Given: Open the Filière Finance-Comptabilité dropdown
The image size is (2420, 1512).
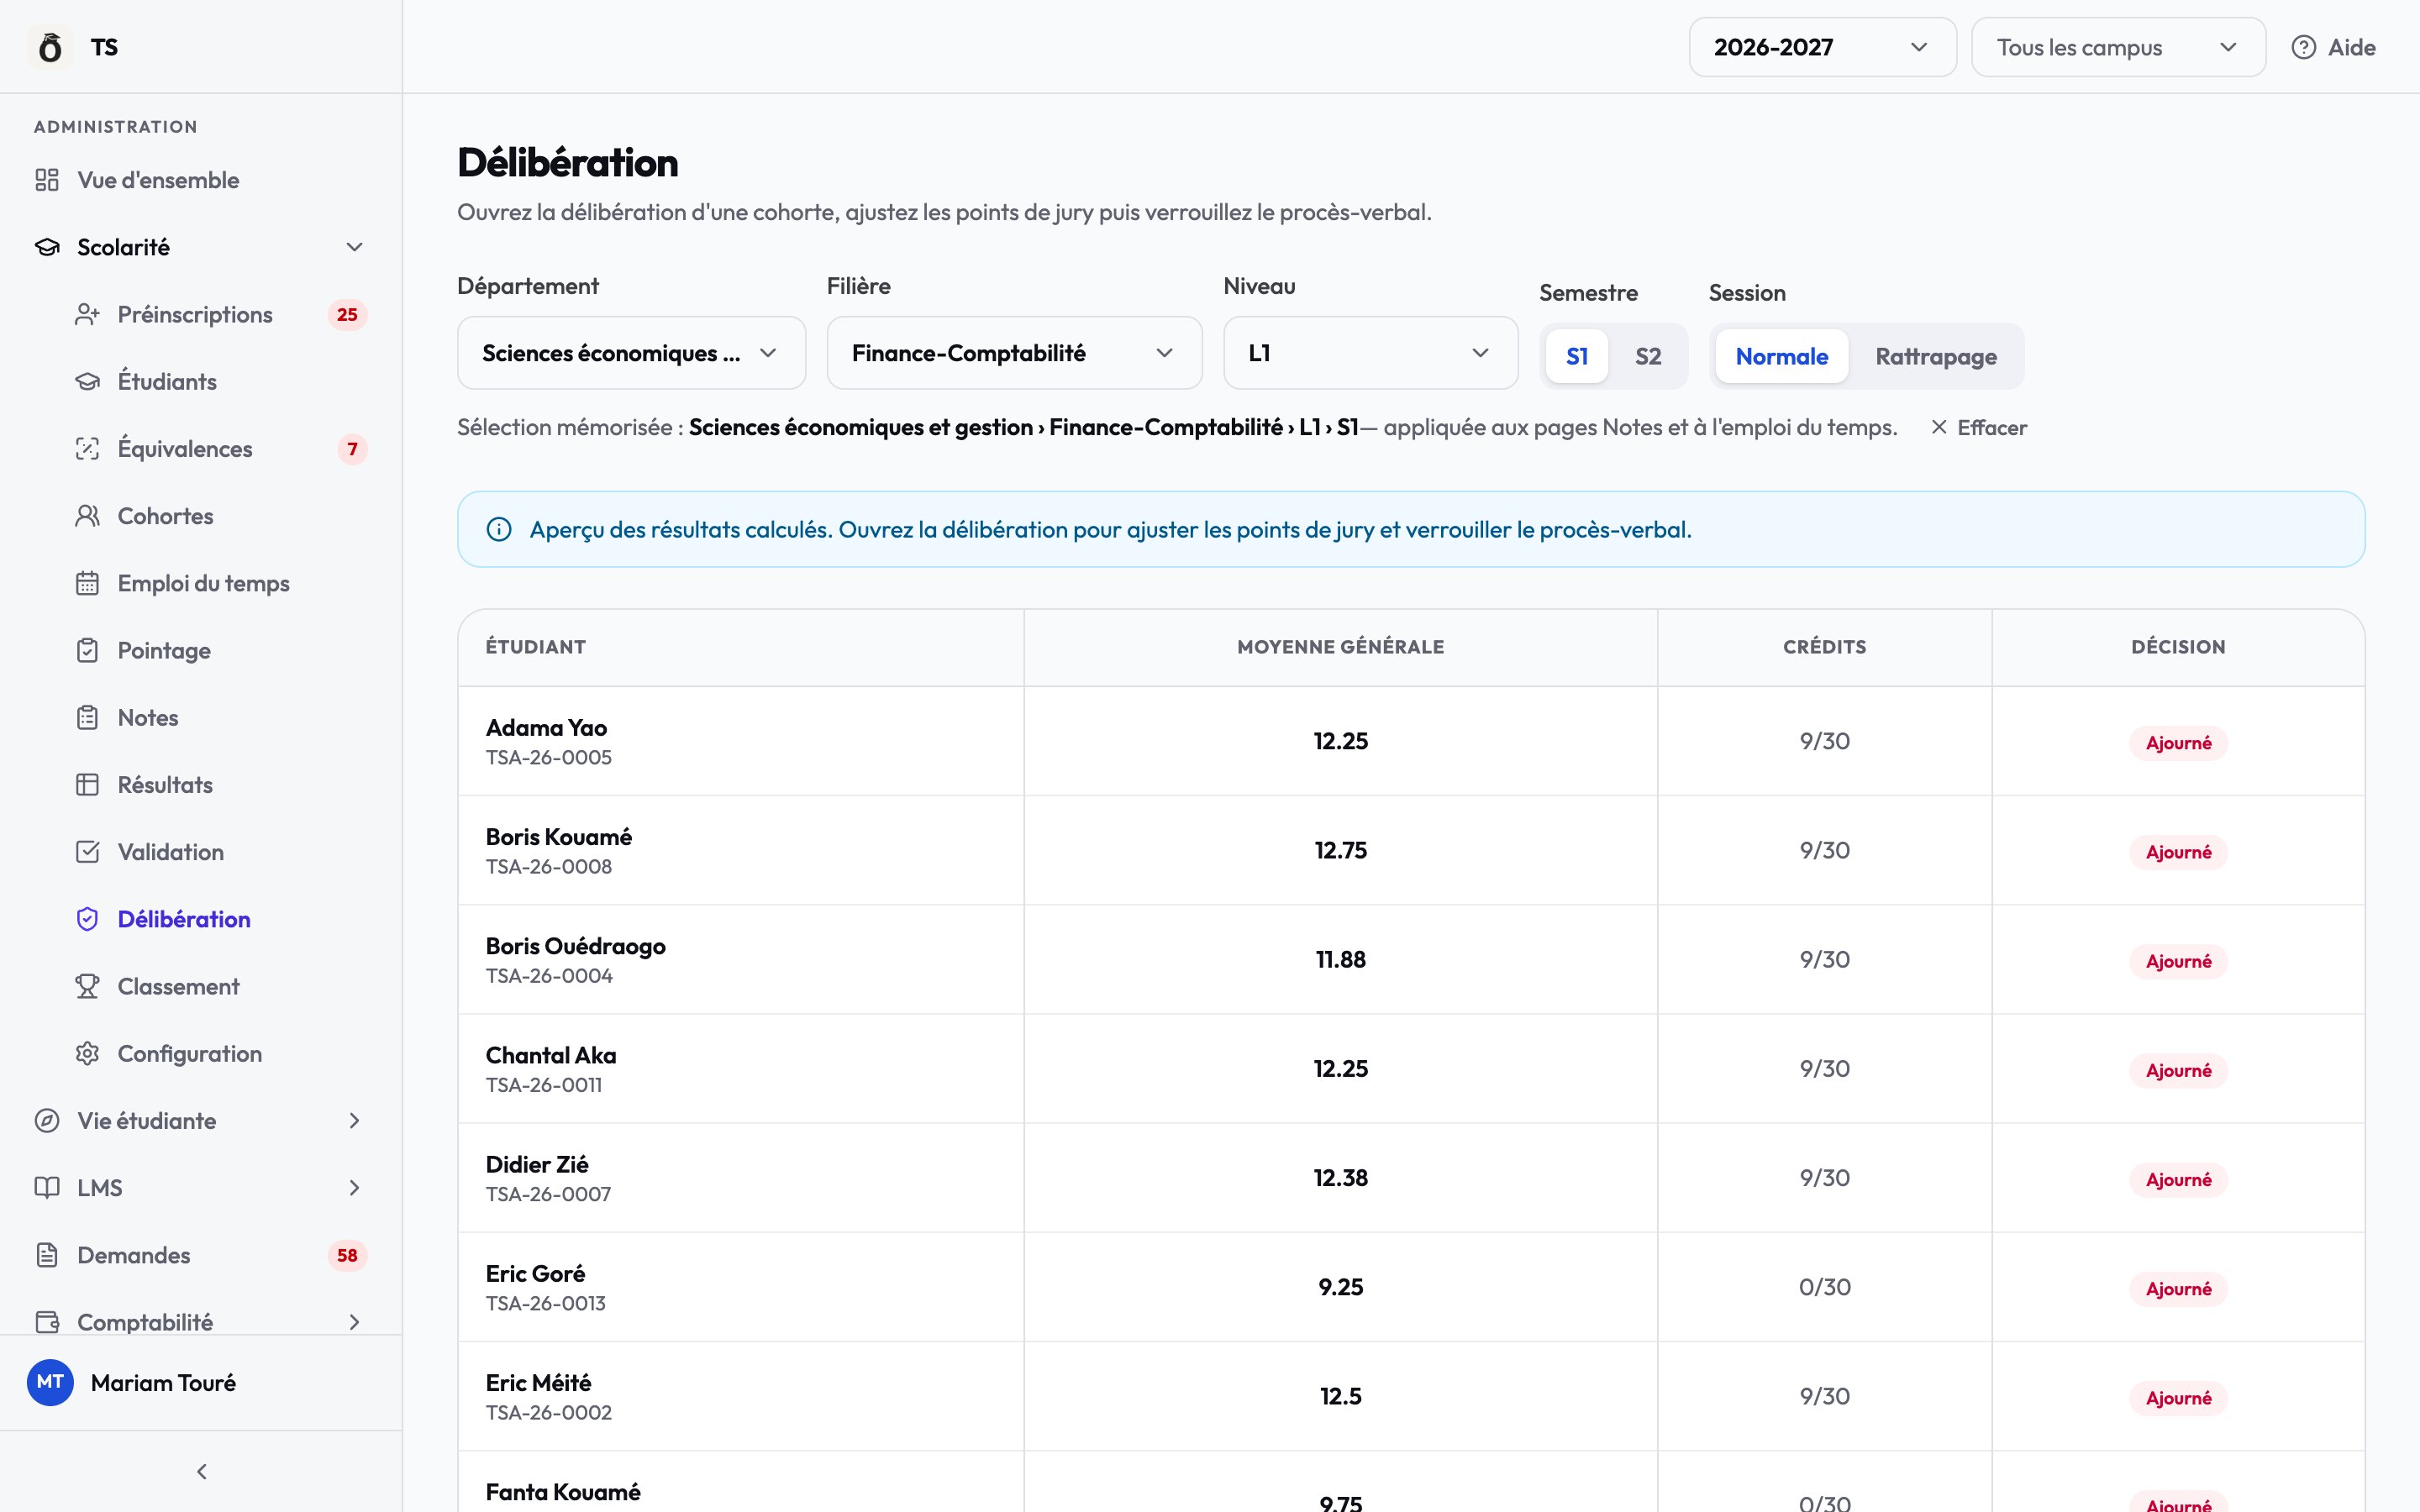Looking at the screenshot, I should pos(1014,353).
